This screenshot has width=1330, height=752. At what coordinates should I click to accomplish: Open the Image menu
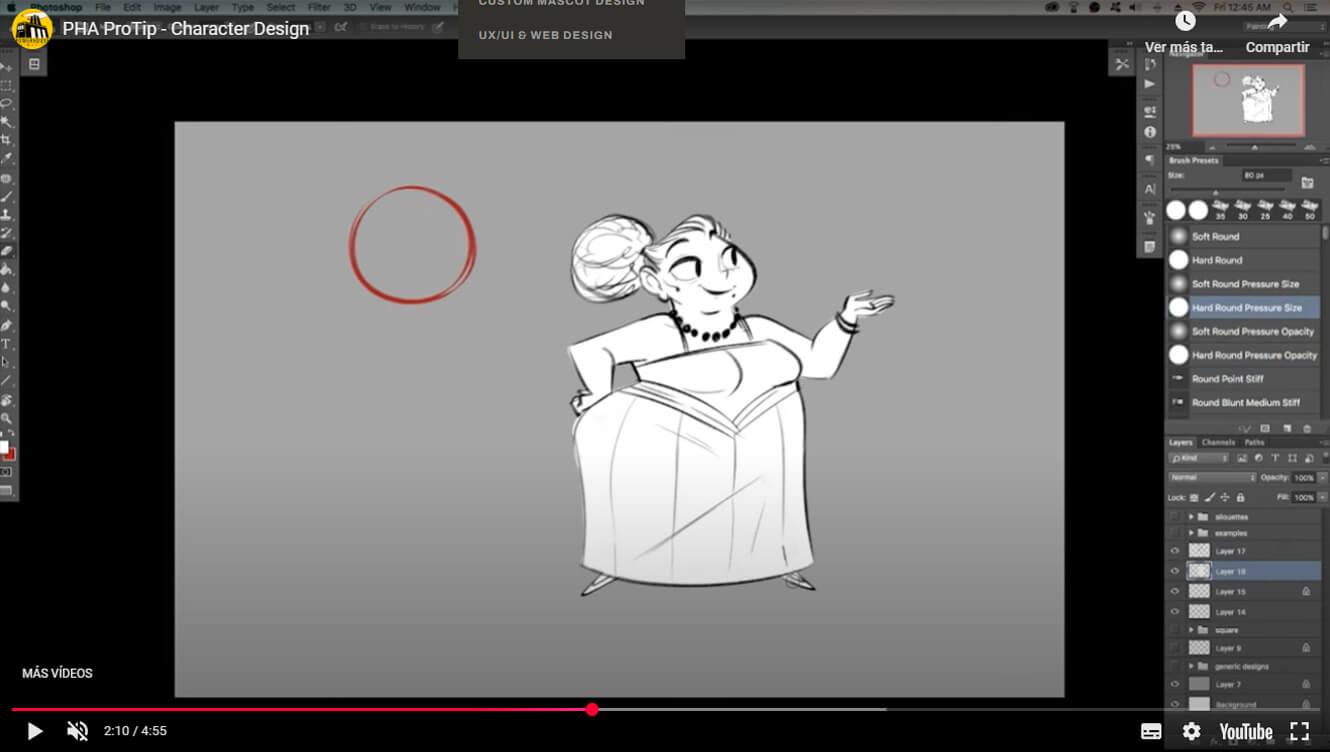pyautogui.click(x=167, y=7)
